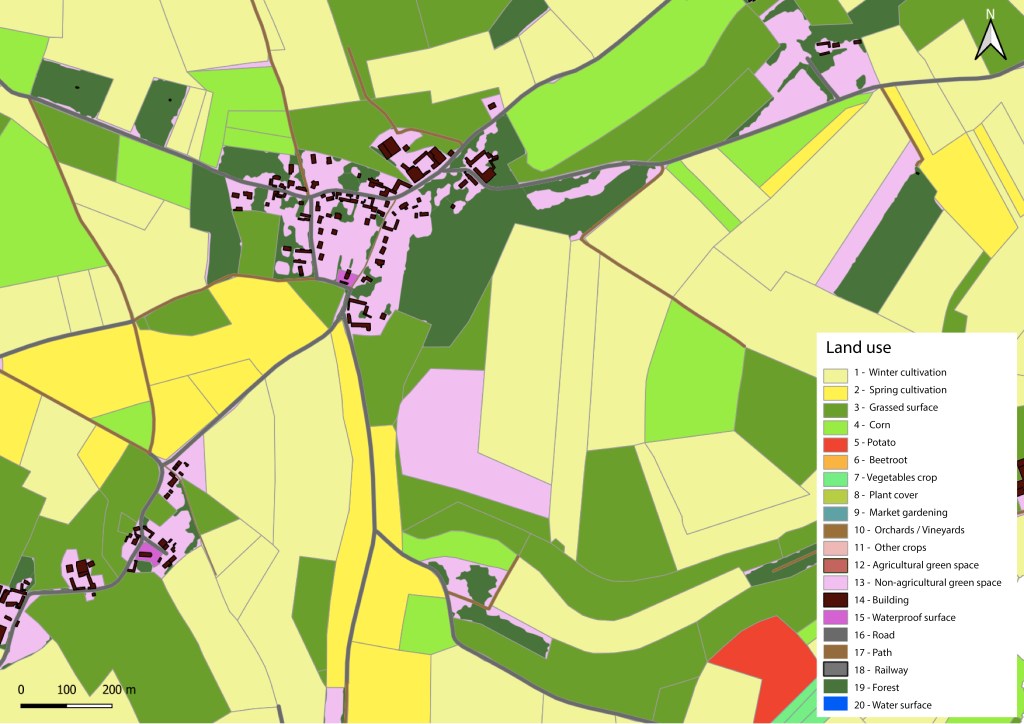
Task: Click the north arrow compass icon
Action: (x=989, y=36)
